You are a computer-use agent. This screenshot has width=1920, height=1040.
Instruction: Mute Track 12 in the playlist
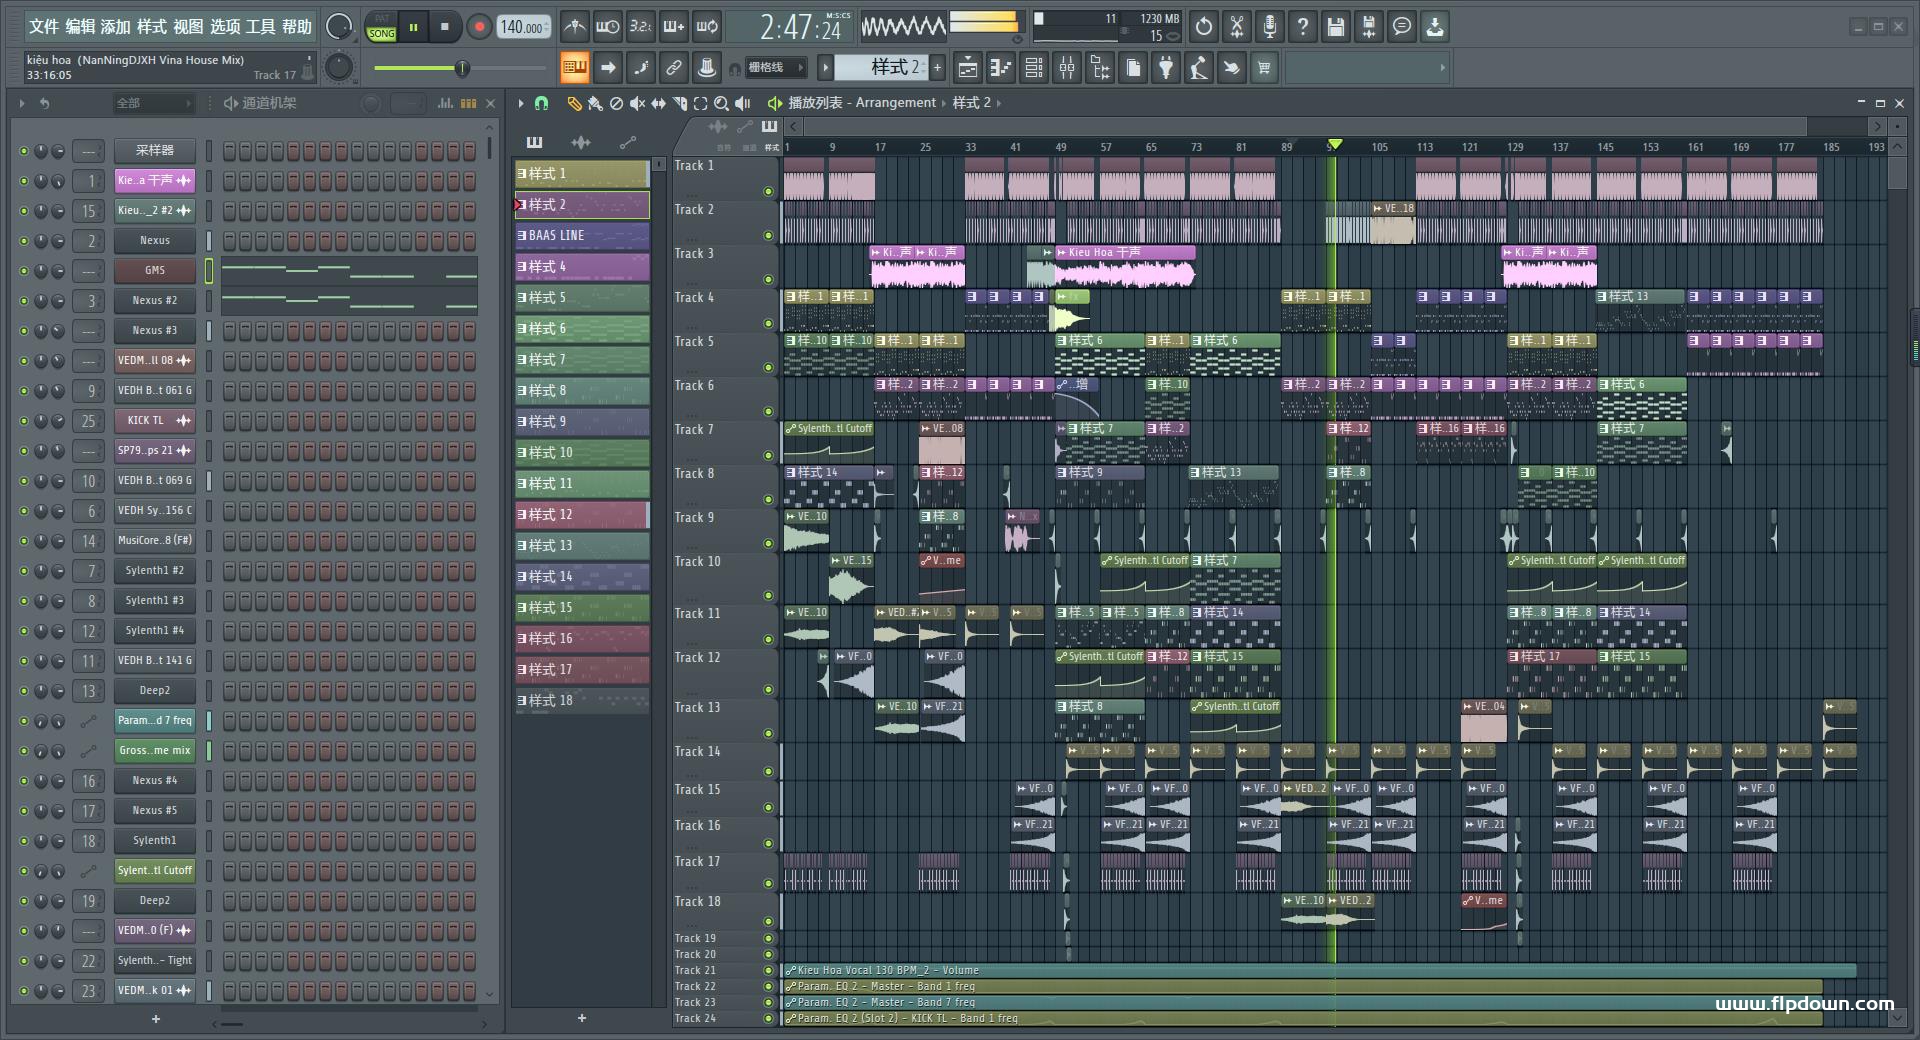pyautogui.click(x=768, y=689)
